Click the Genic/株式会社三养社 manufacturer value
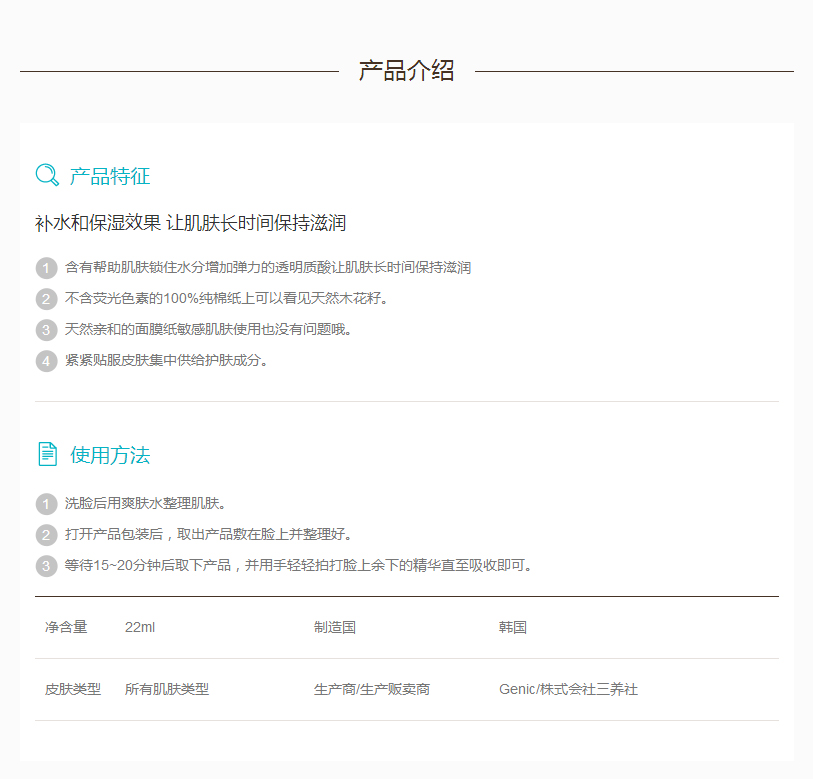The image size is (813, 779). pyautogui.click(x=568, y=689)
